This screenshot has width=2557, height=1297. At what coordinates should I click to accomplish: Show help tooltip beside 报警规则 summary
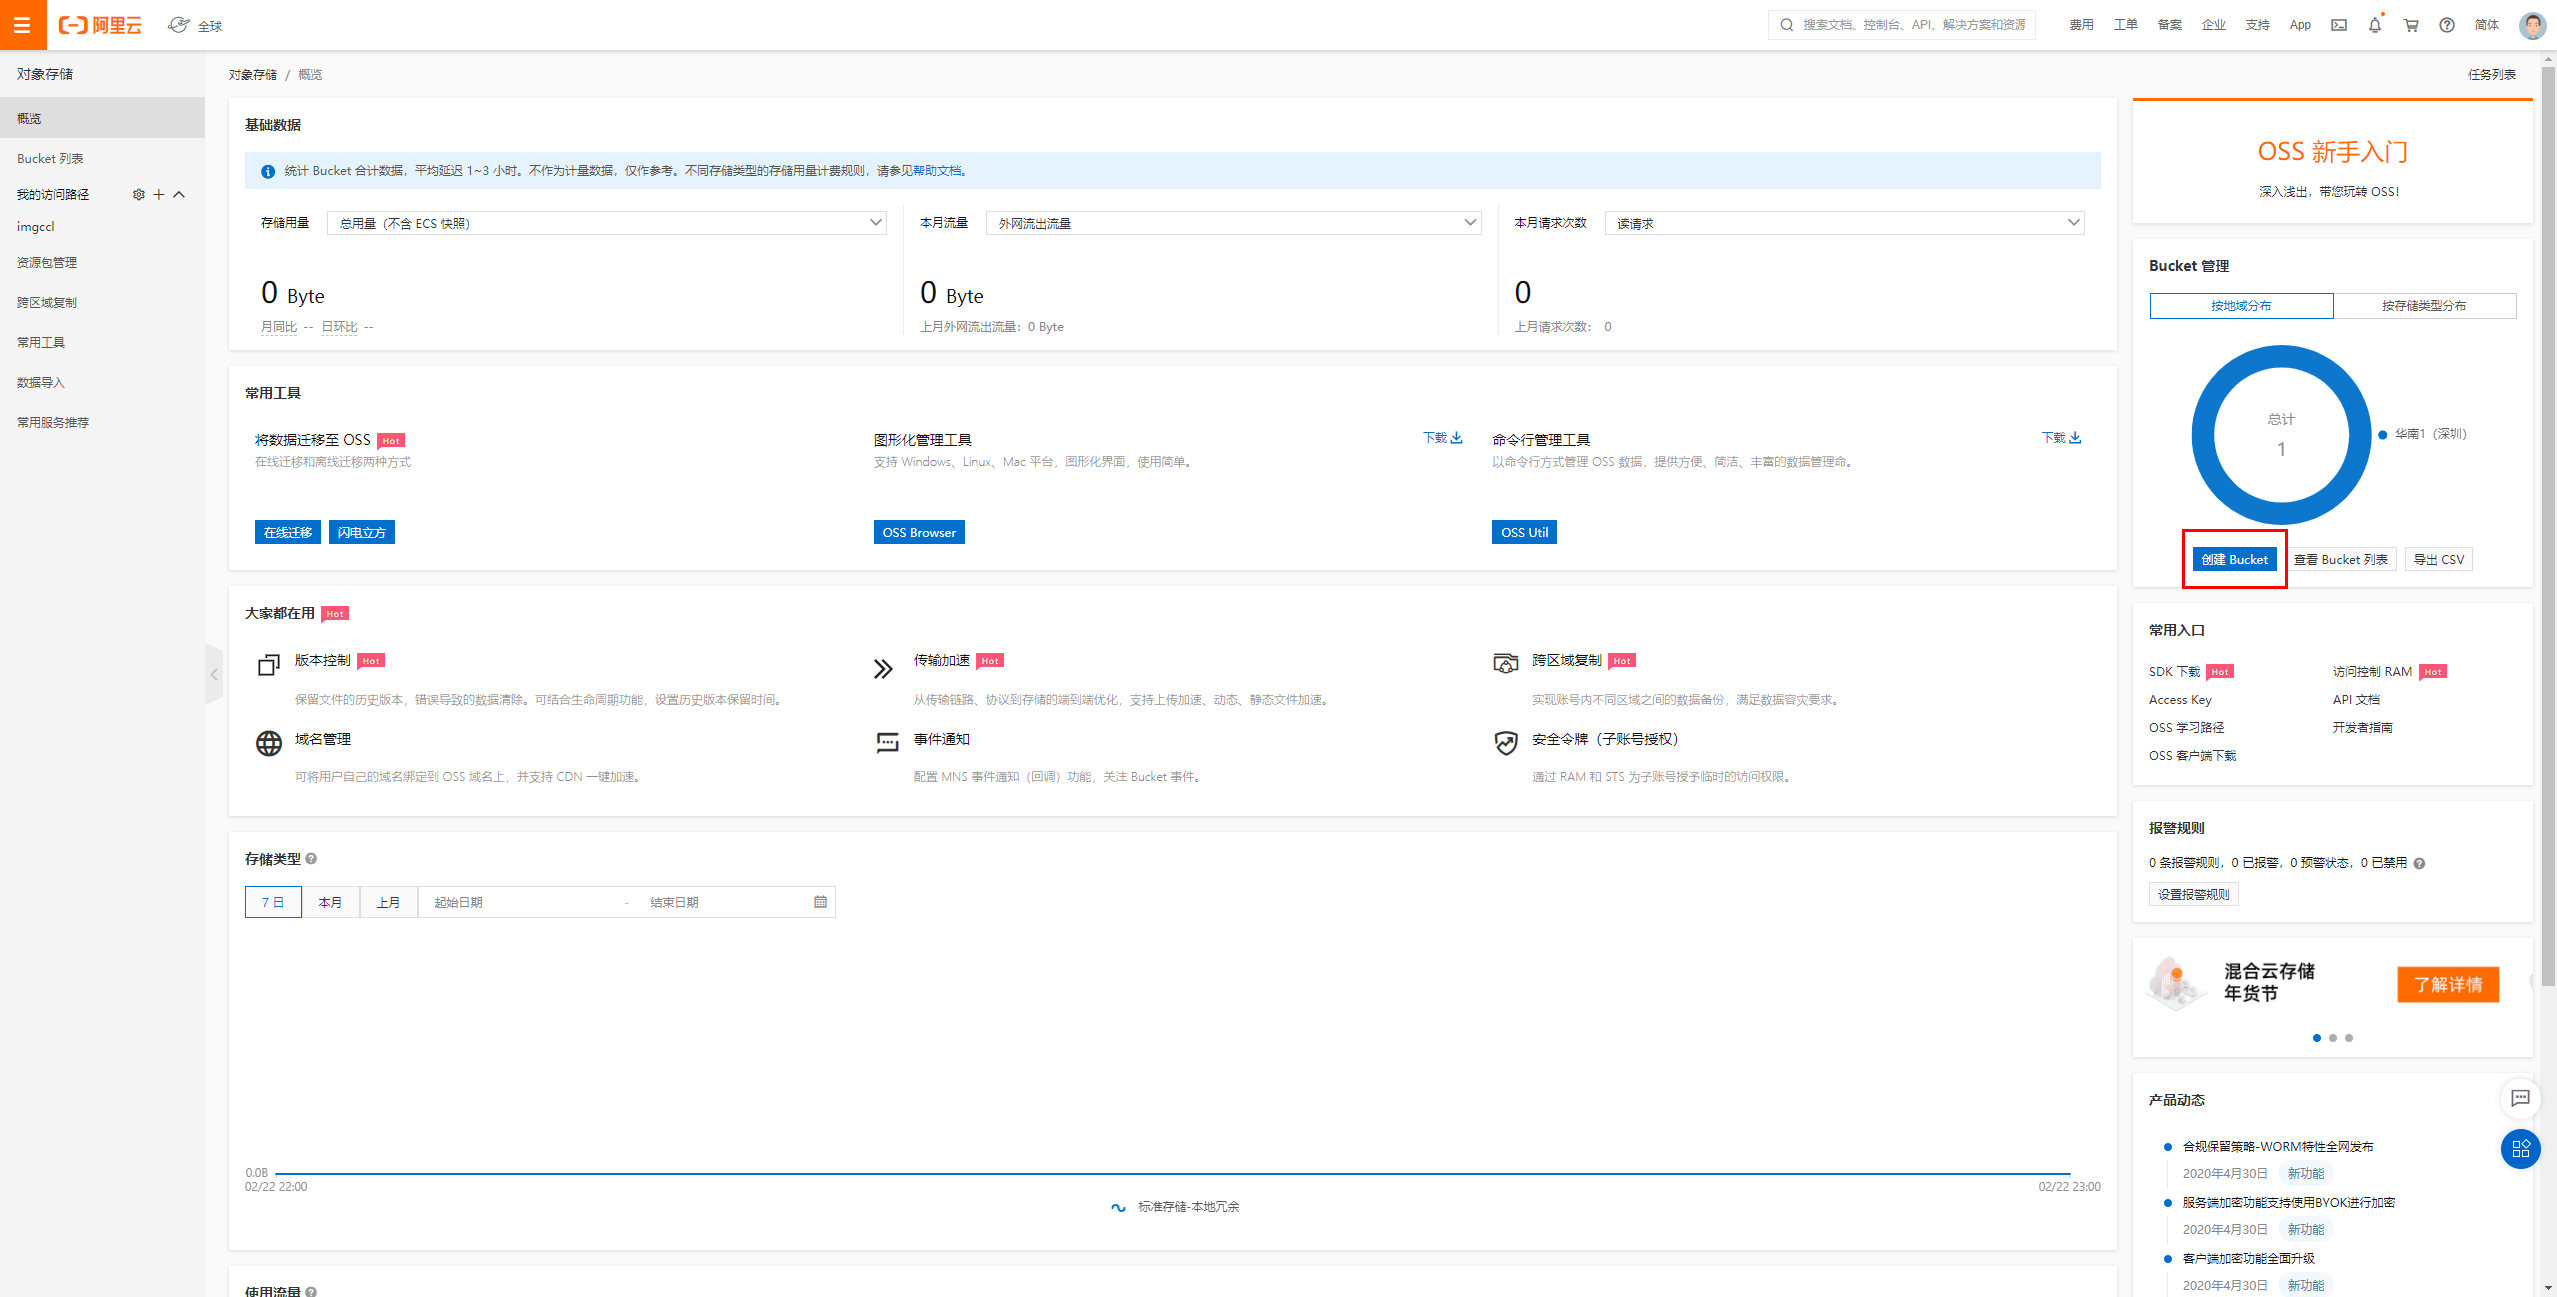pyautogui.click(x=2419, y=863)
